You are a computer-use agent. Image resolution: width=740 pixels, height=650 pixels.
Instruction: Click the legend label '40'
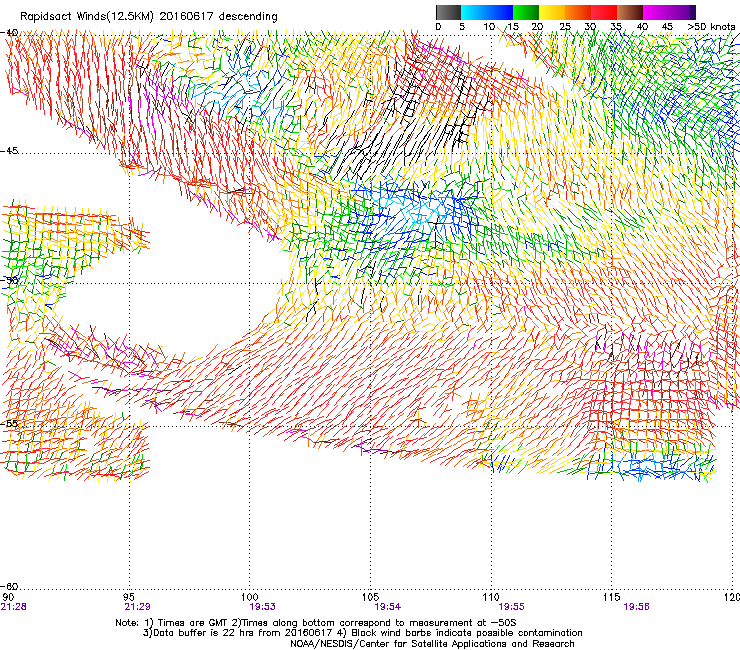642,26
